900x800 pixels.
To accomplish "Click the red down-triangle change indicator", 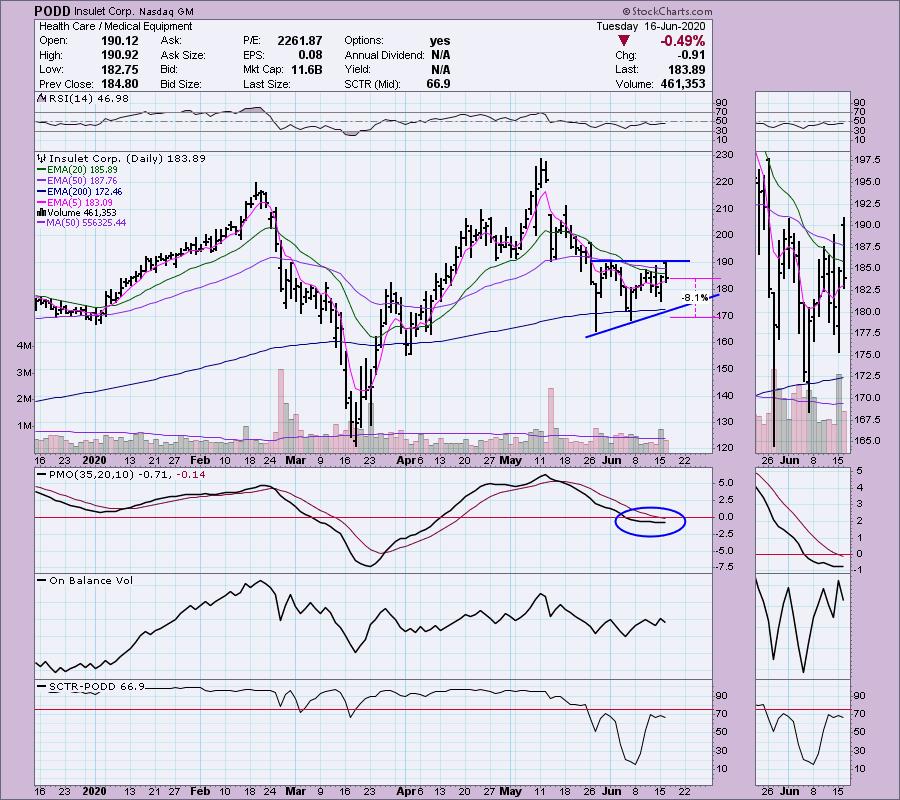I will [623, 41].
